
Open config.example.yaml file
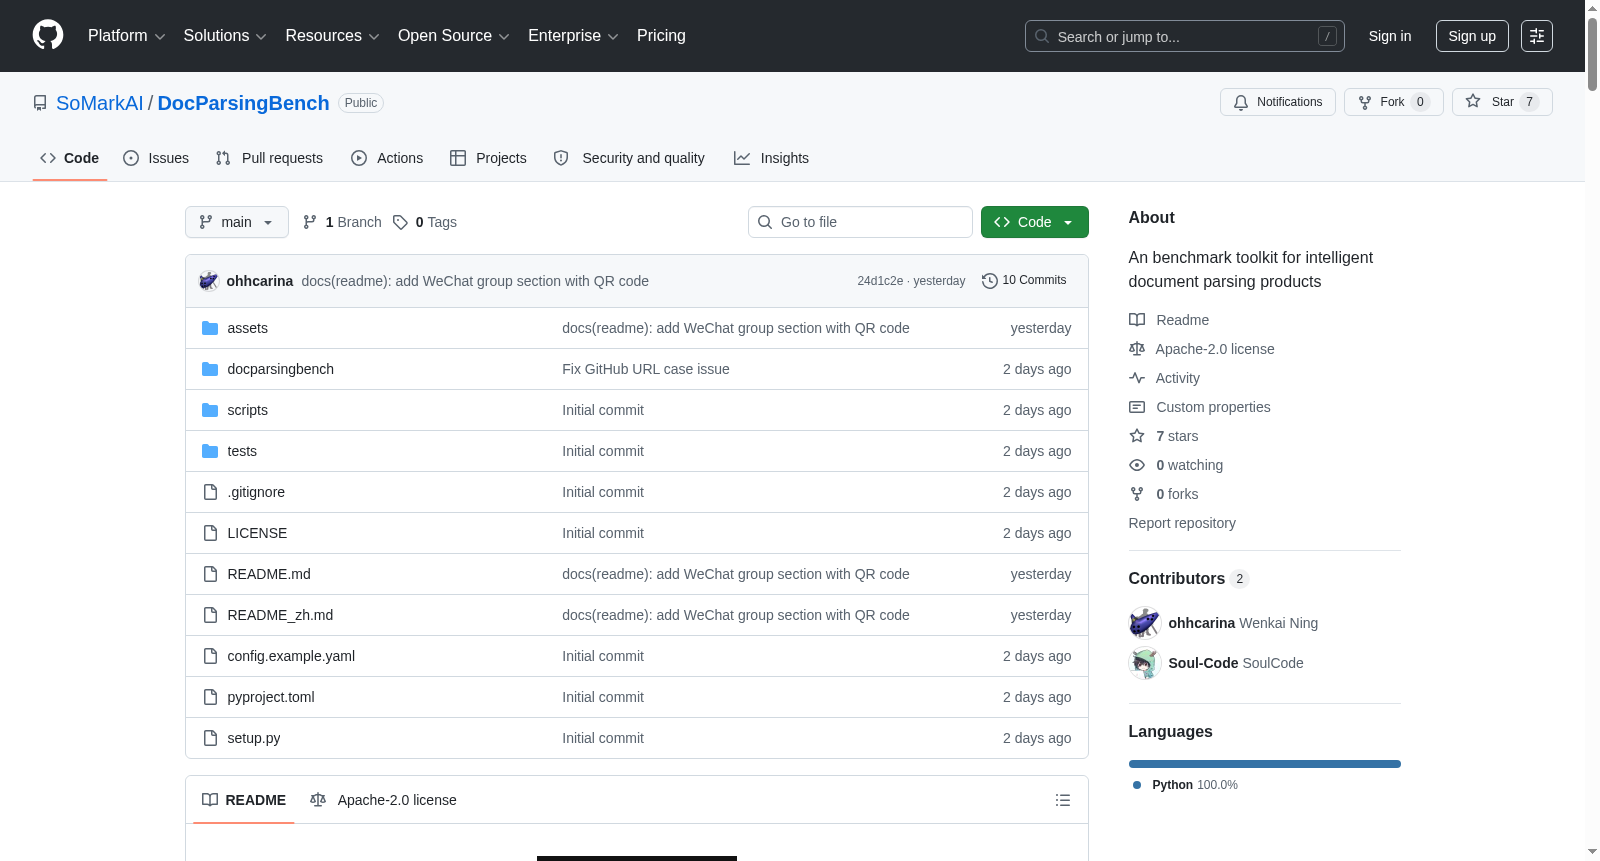coord(291,656)
